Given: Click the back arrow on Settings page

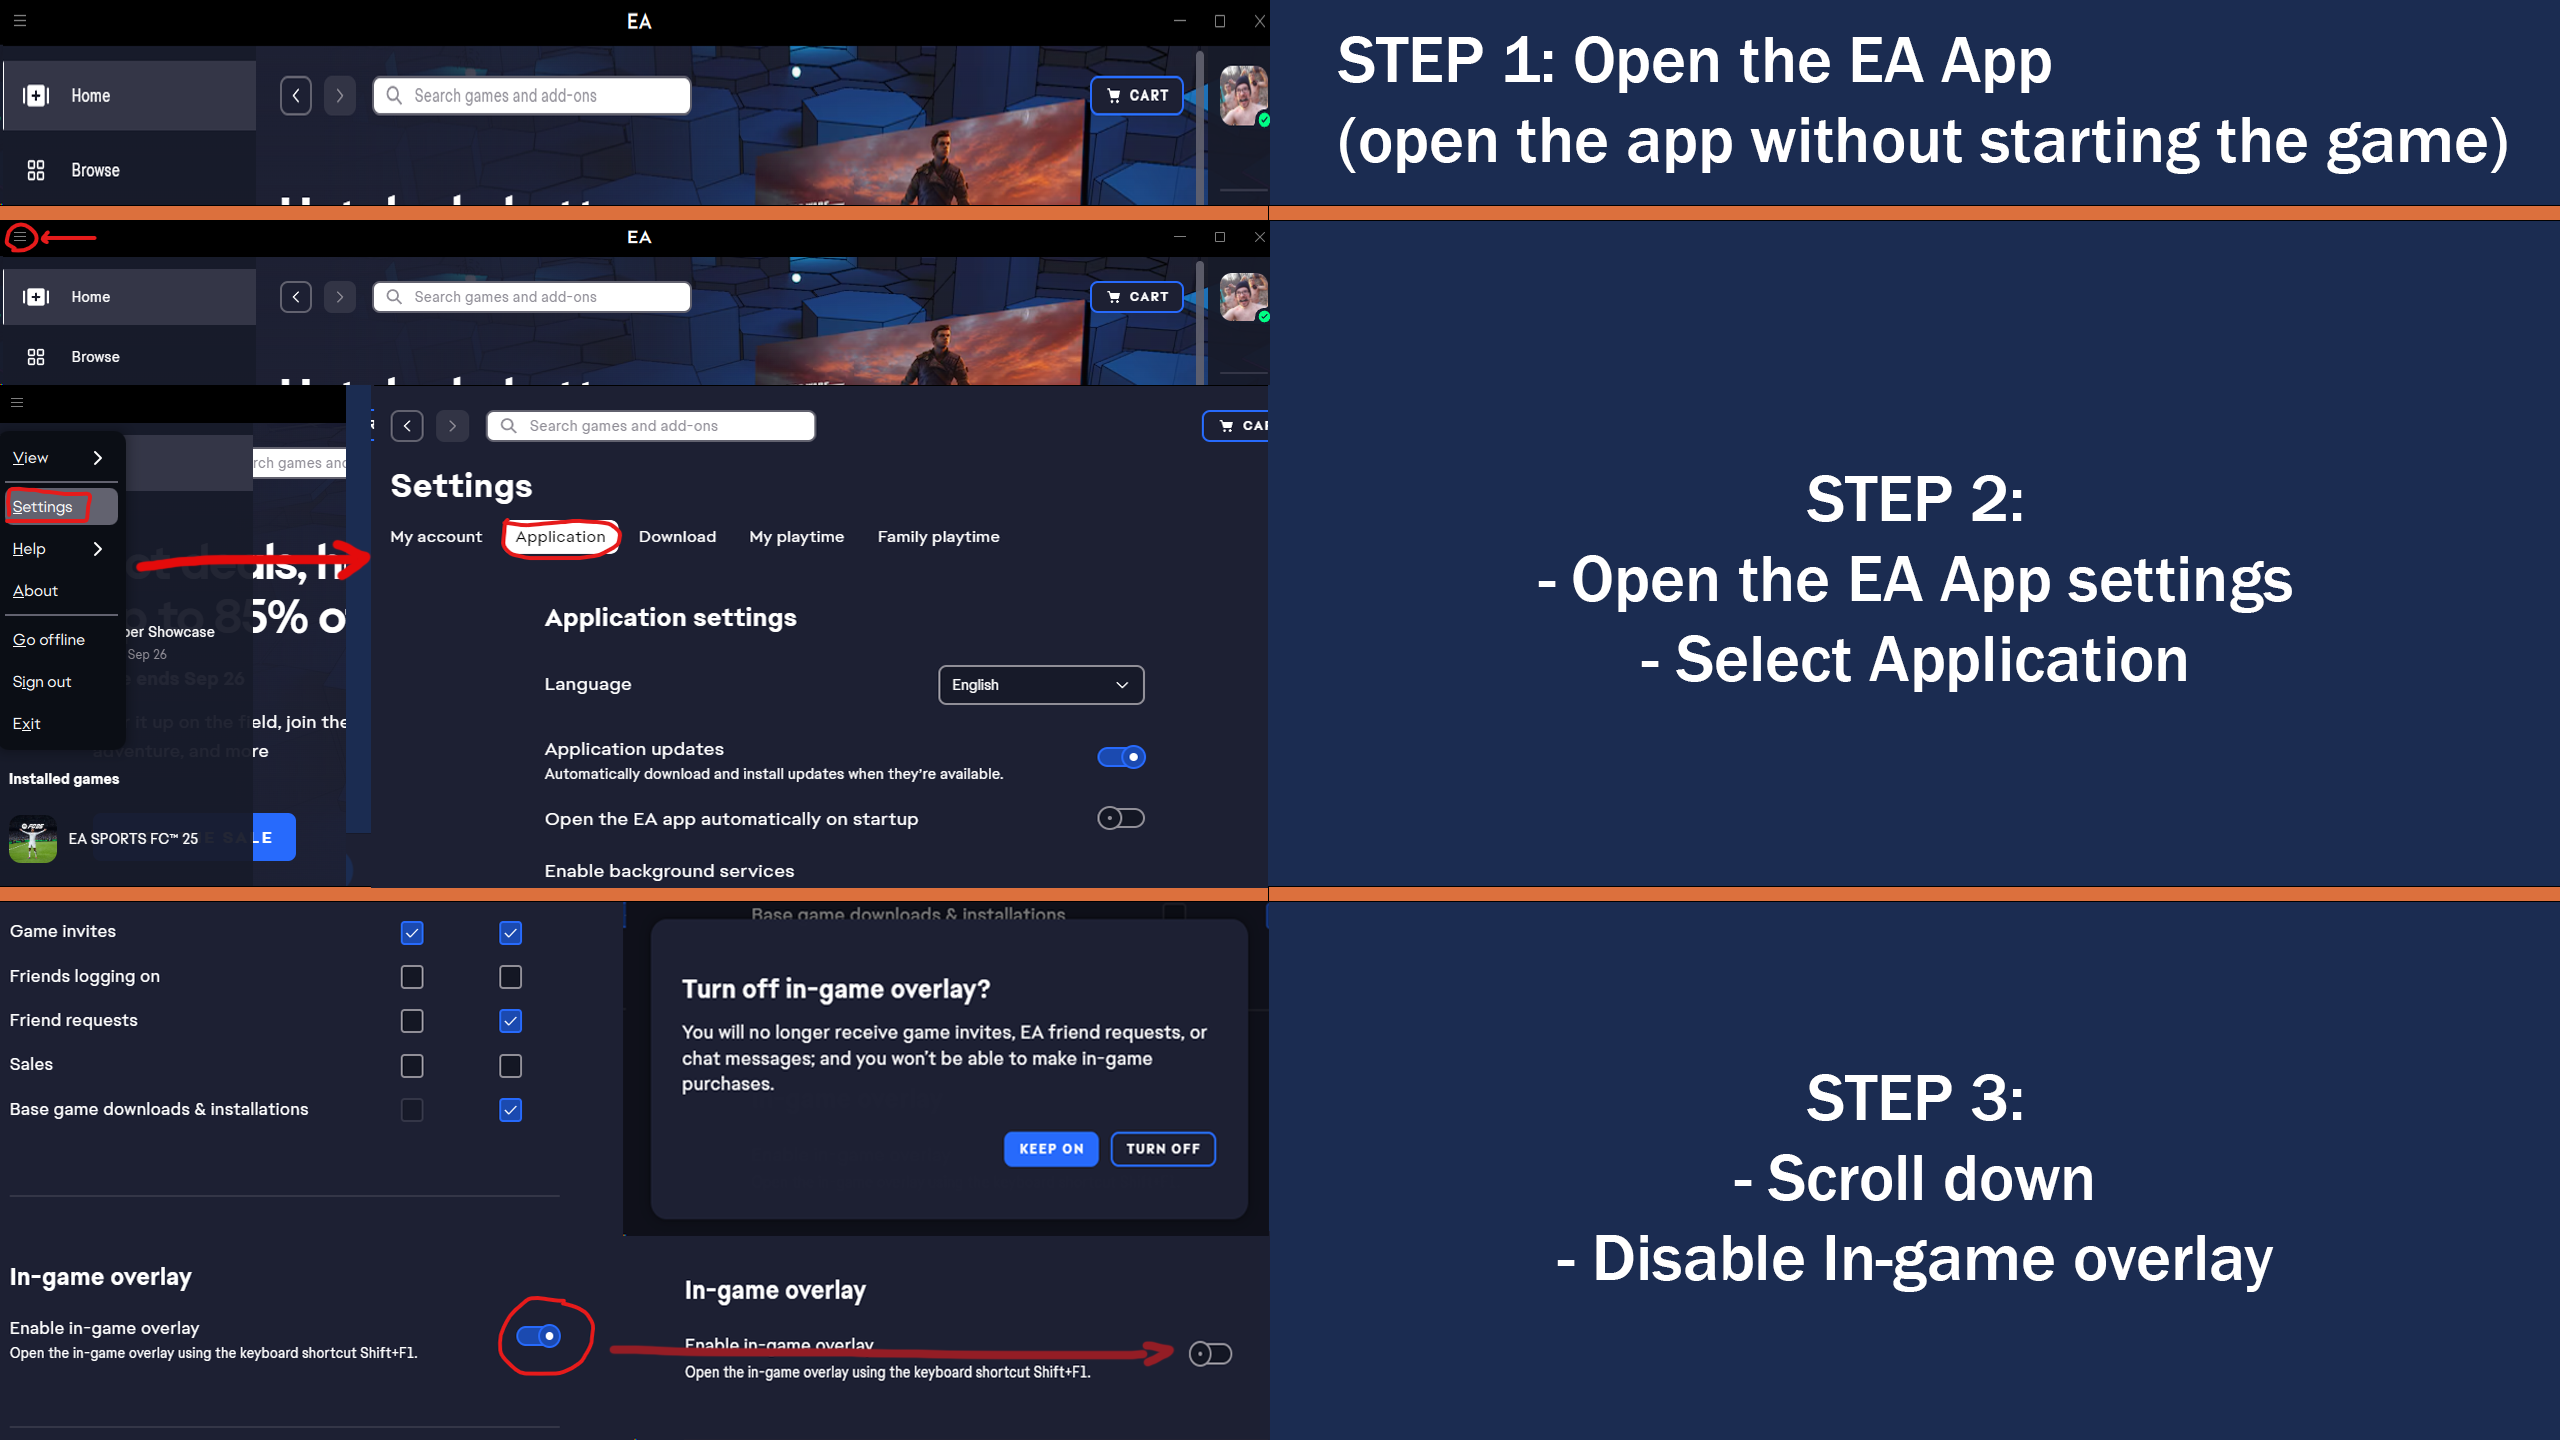Looking at the screenshot, I should [407, 426].
